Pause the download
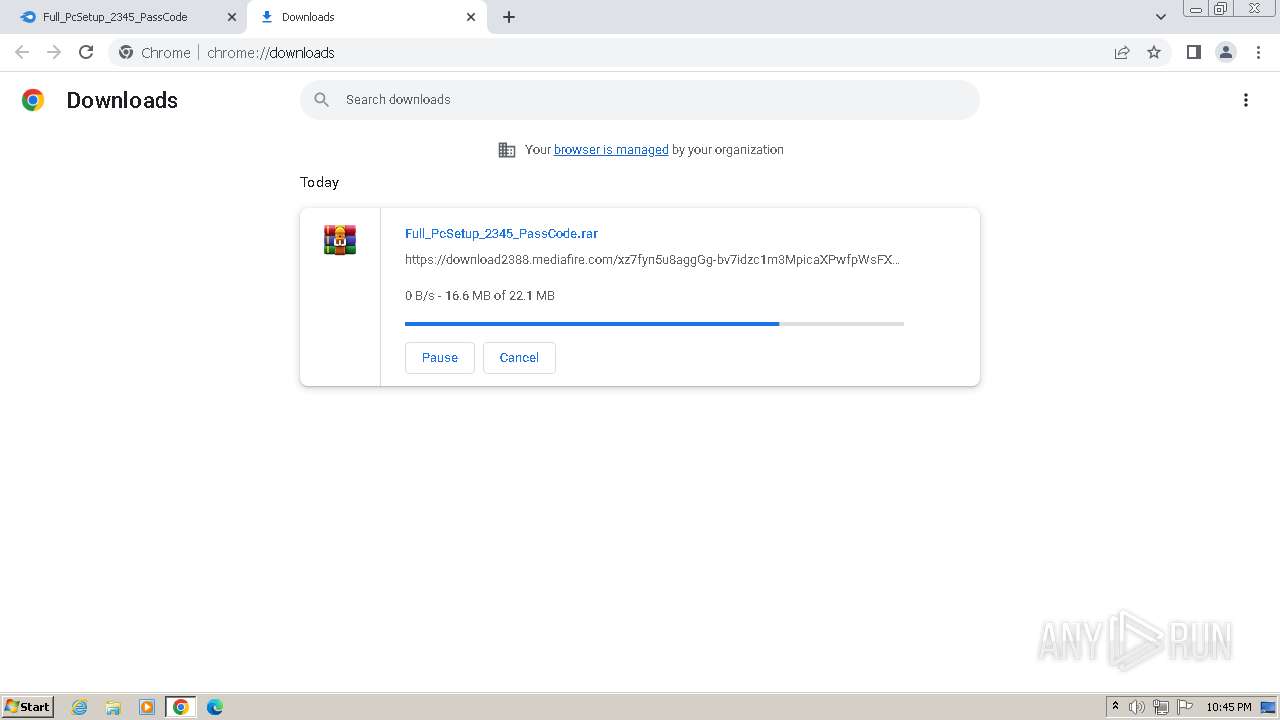The height and width of the screenshot is (720, 1280). pyautogui.click(x=440, y=358)
